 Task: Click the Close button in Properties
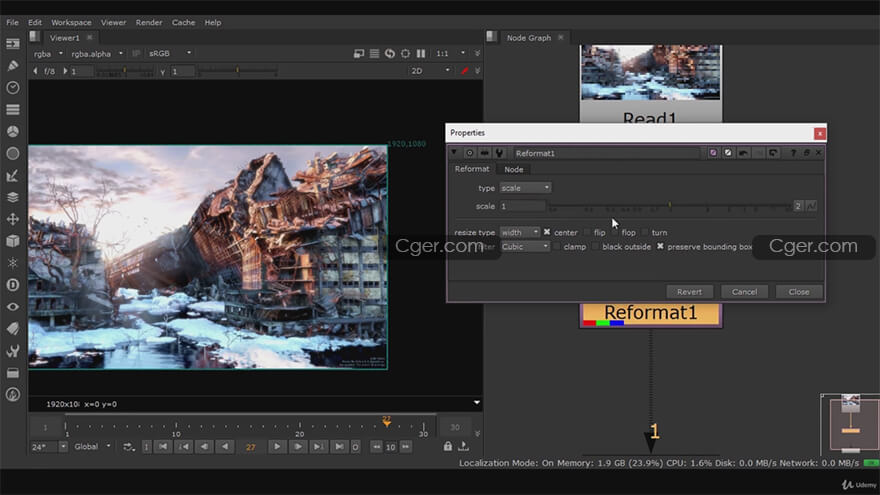pos(799,292)
